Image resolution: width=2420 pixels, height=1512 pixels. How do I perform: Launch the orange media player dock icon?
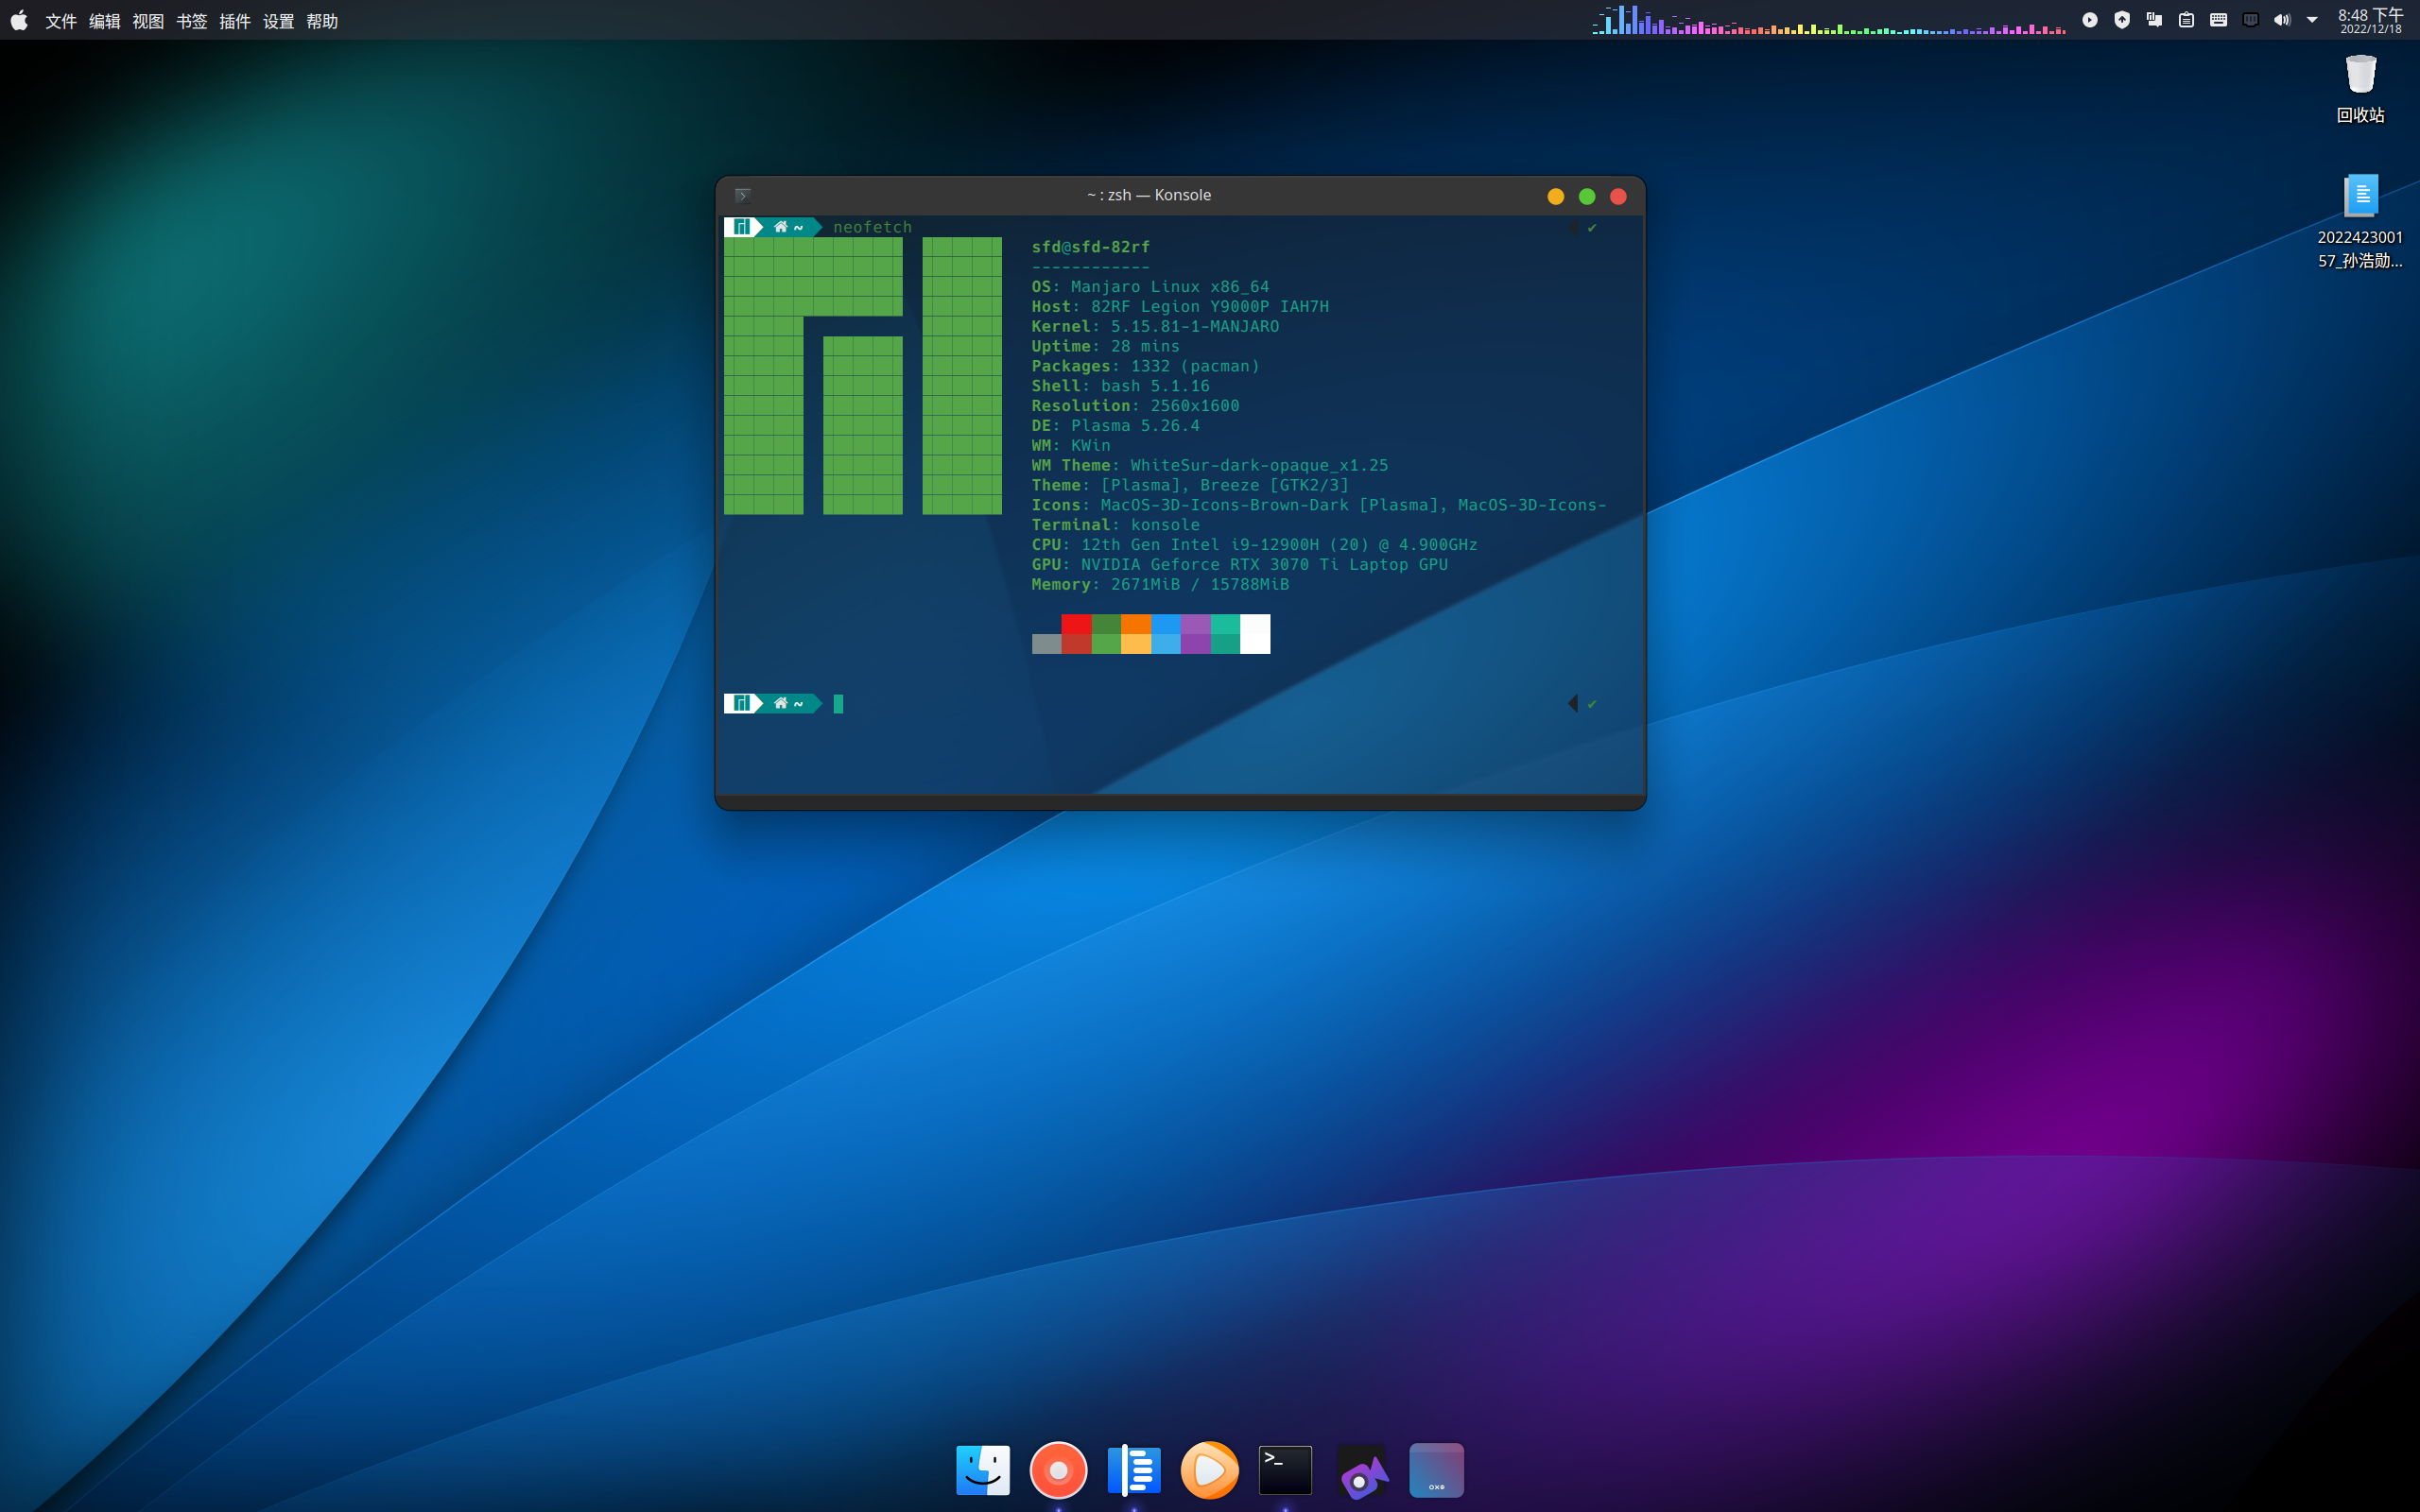[1209, 1470]
